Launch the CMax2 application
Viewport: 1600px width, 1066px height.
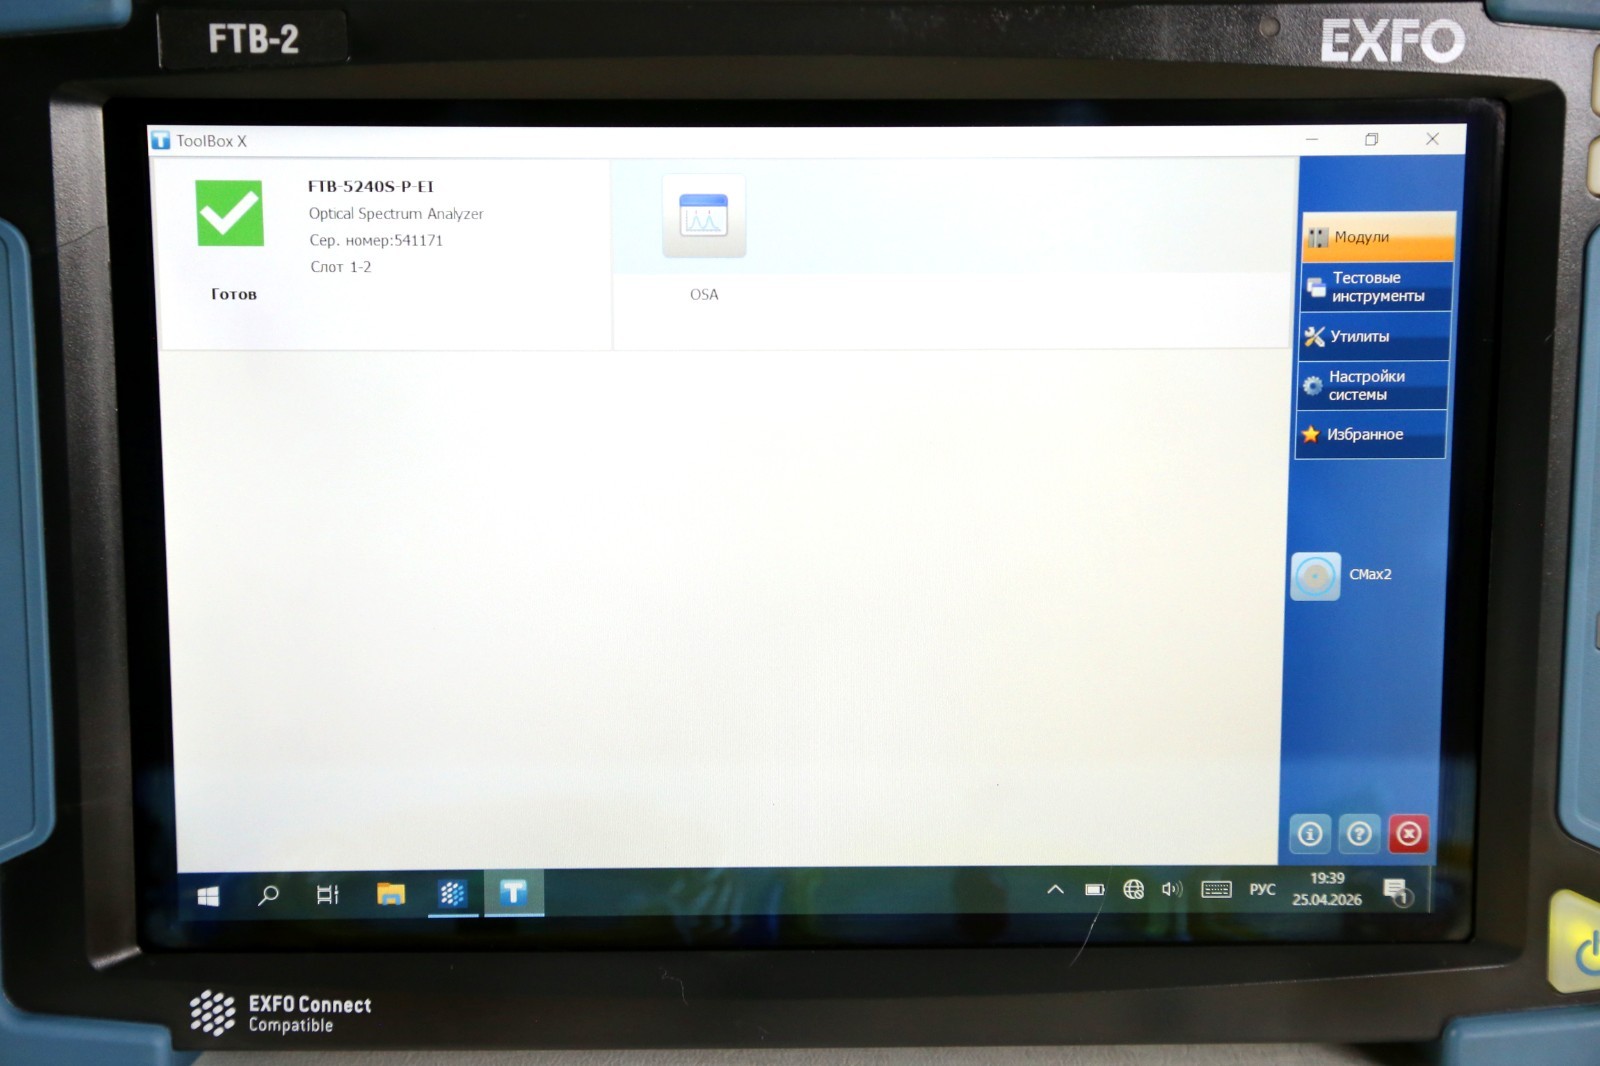pyautogui.click(x=1316, y=576)
